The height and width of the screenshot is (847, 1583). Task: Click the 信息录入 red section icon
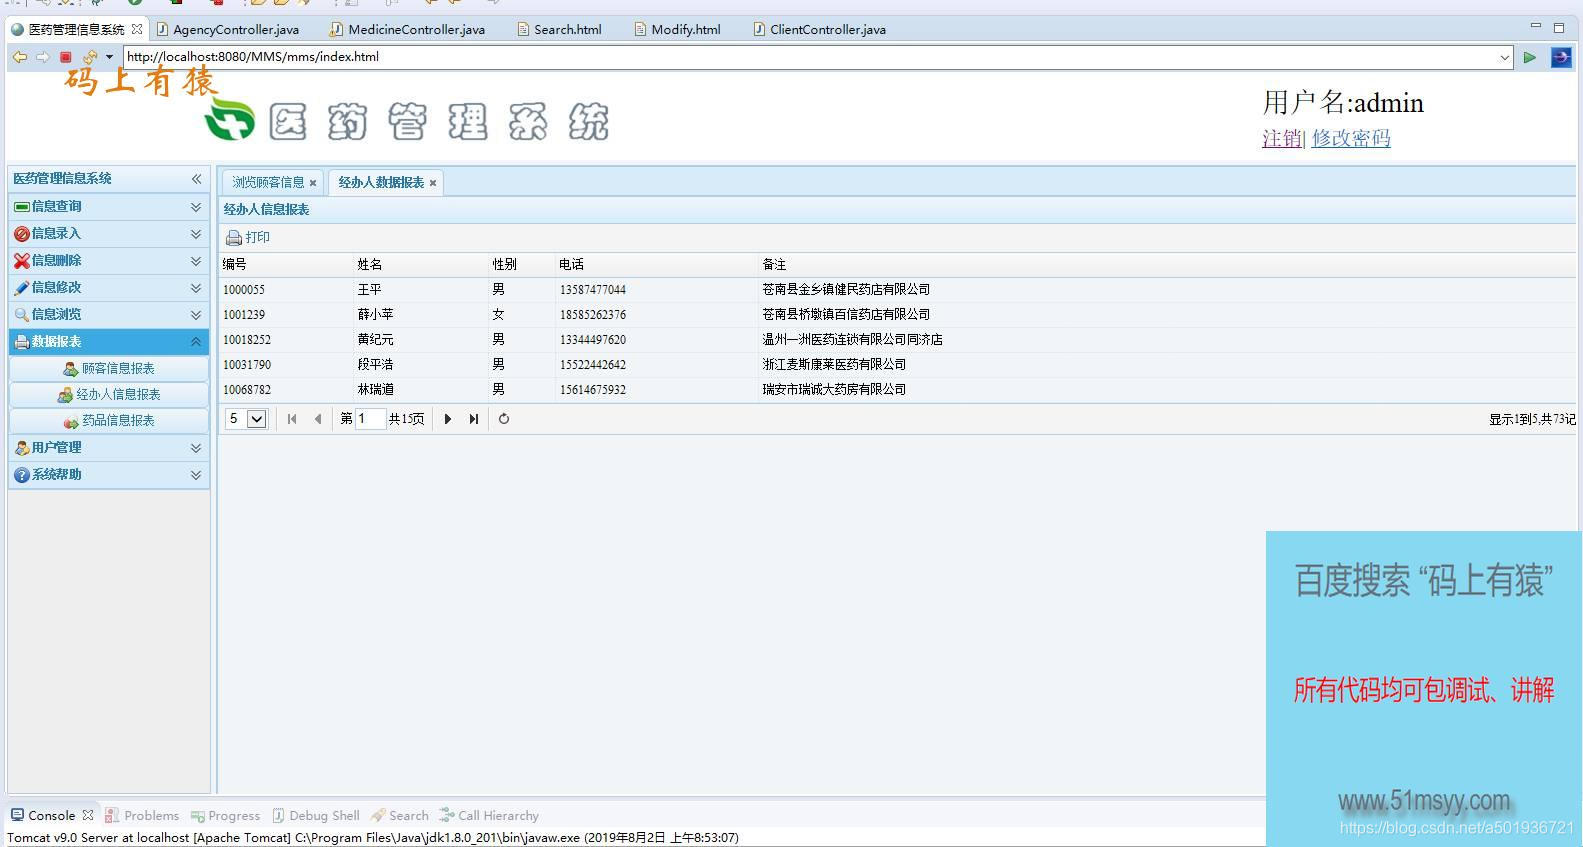click(x=21, y=234)
